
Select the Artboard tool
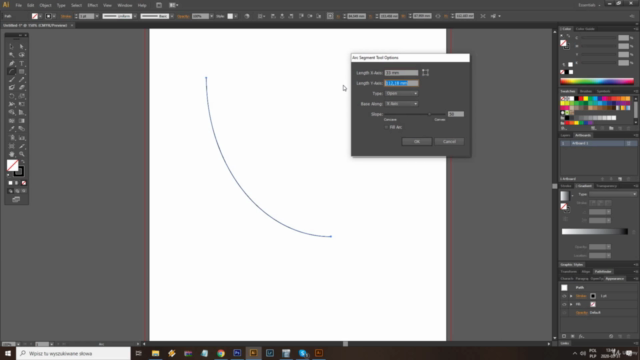(x=11, y=146)
